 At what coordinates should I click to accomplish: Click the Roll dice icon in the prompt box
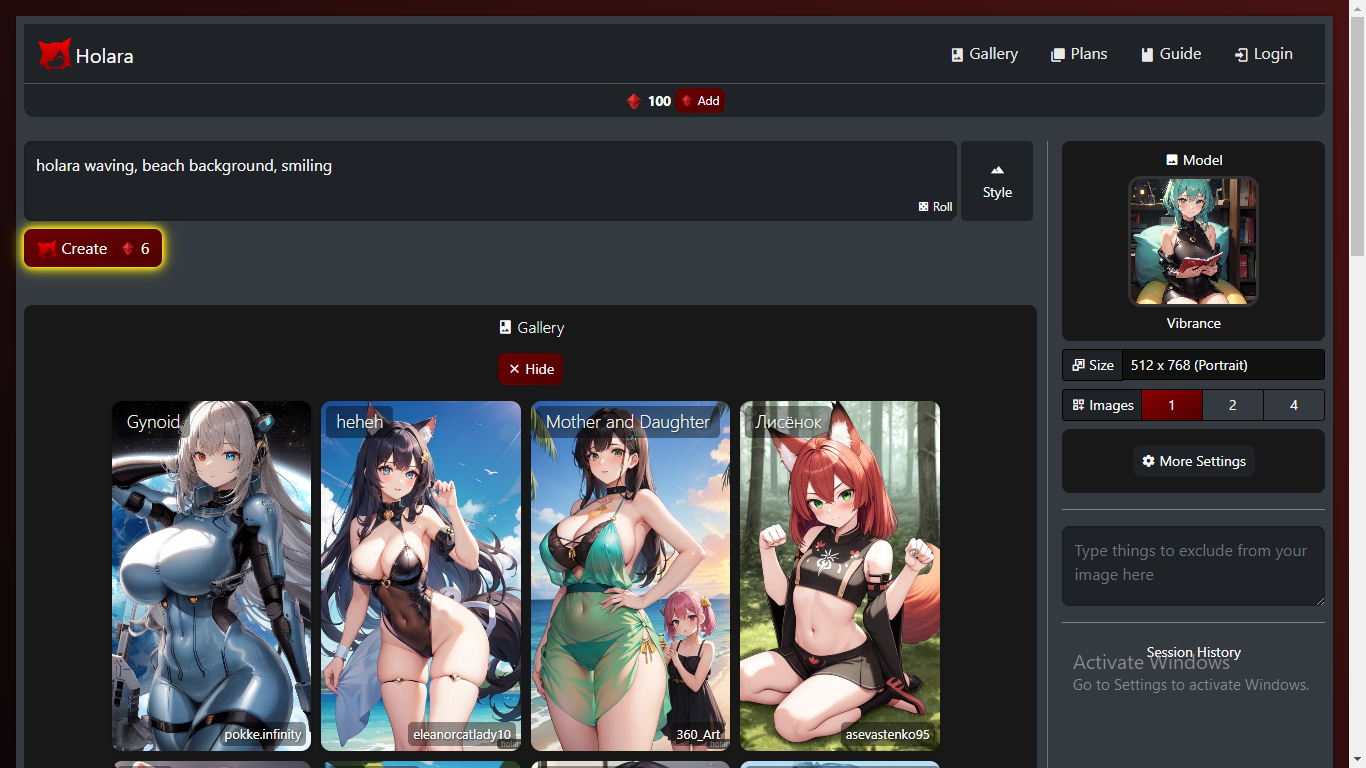click(922, 206)
